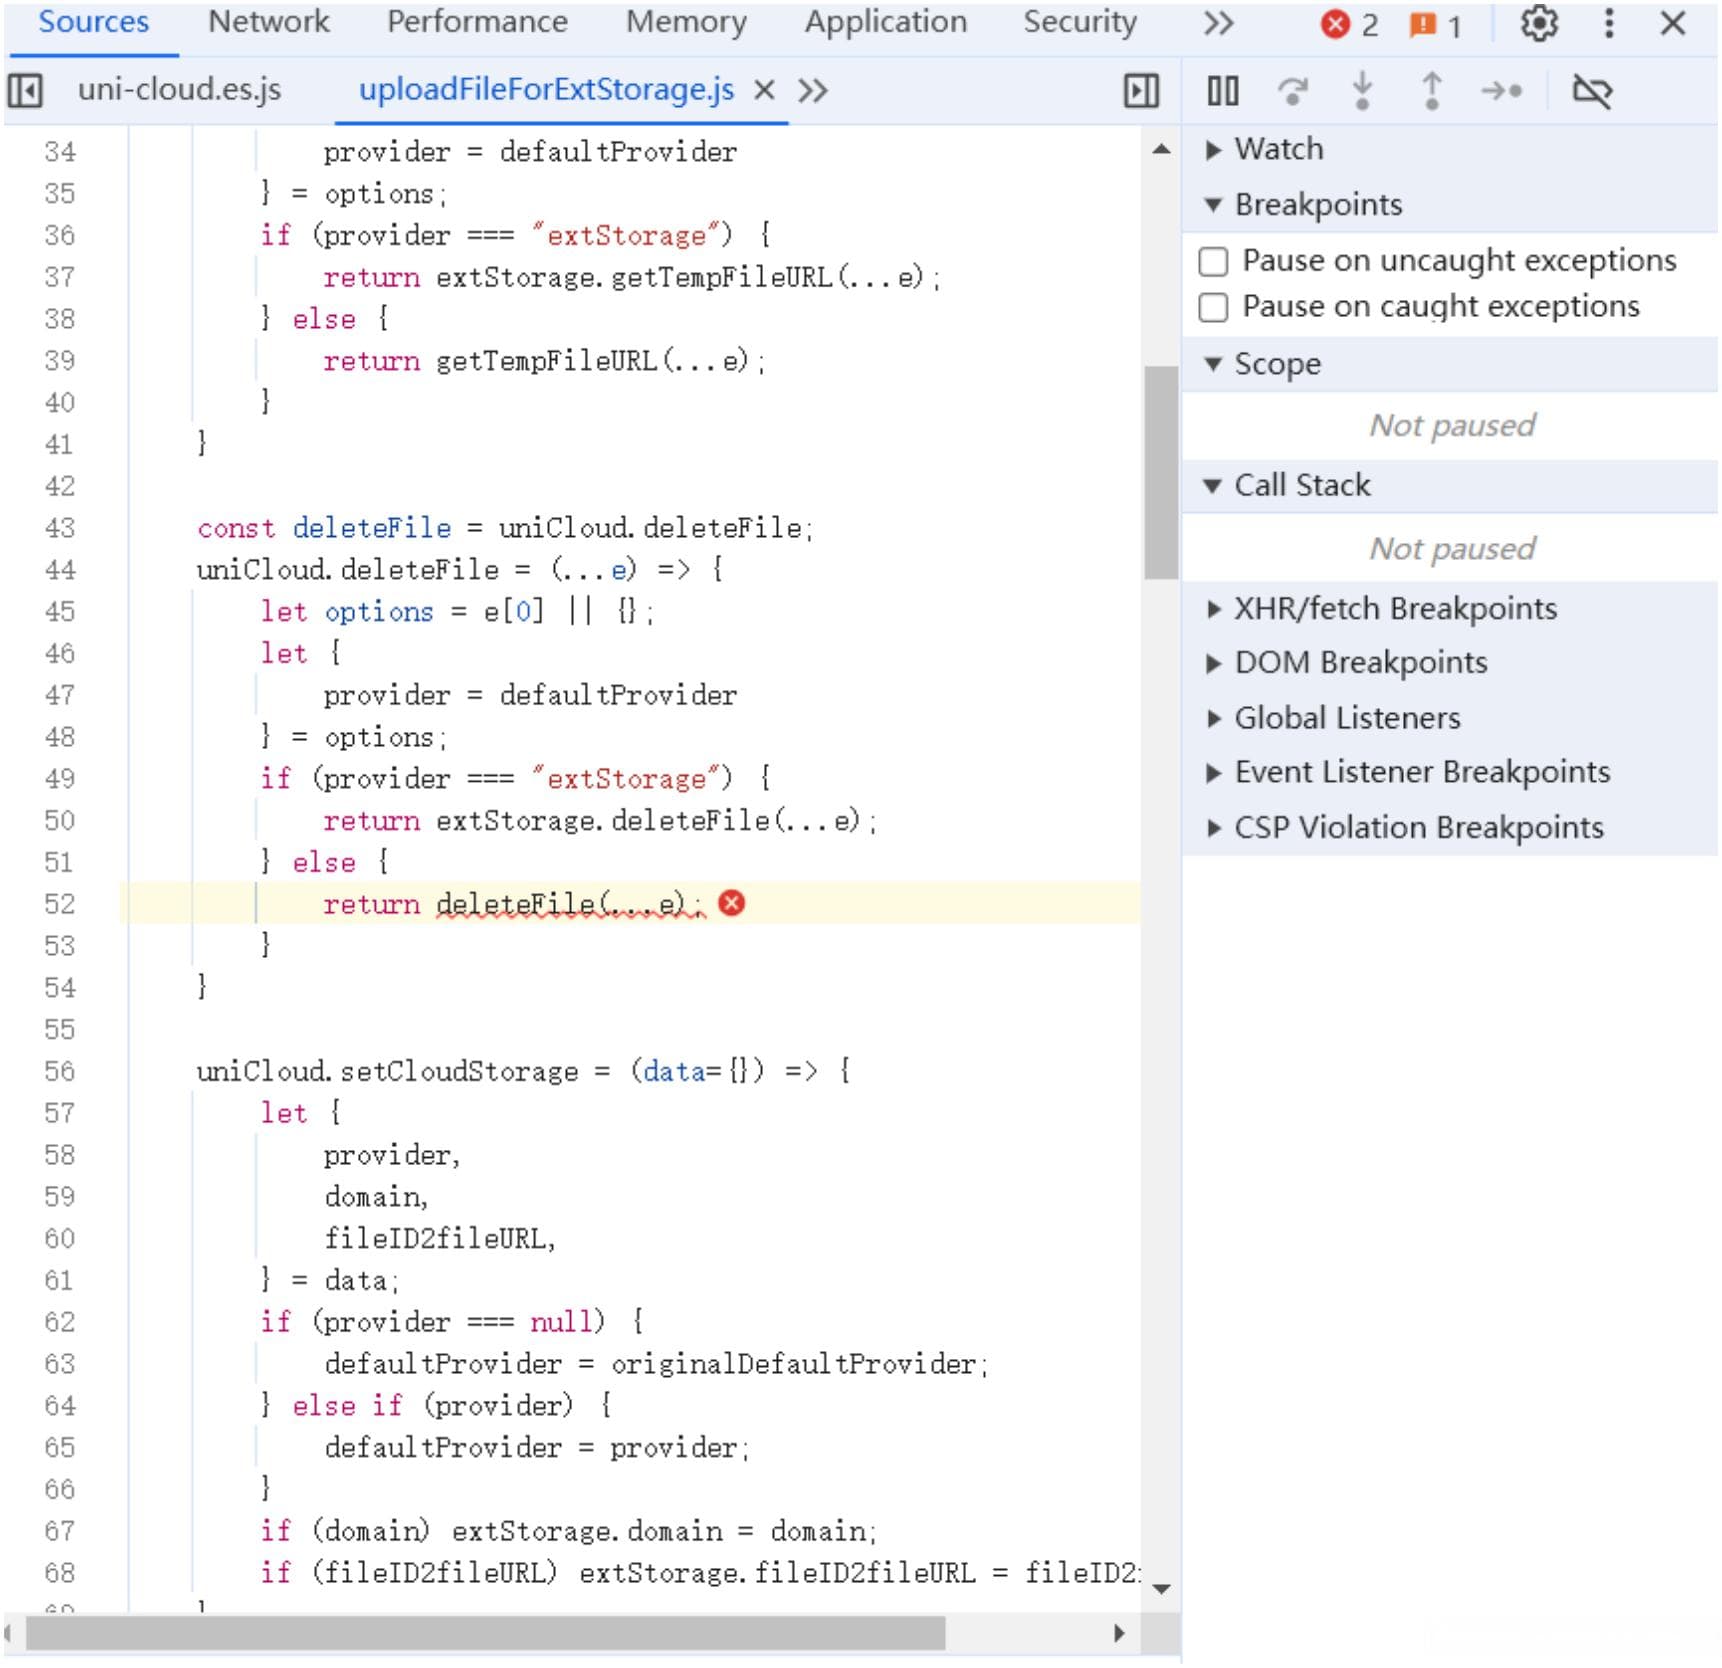
Task: Click the orange issues count indicator
Action: point(1435,24)
